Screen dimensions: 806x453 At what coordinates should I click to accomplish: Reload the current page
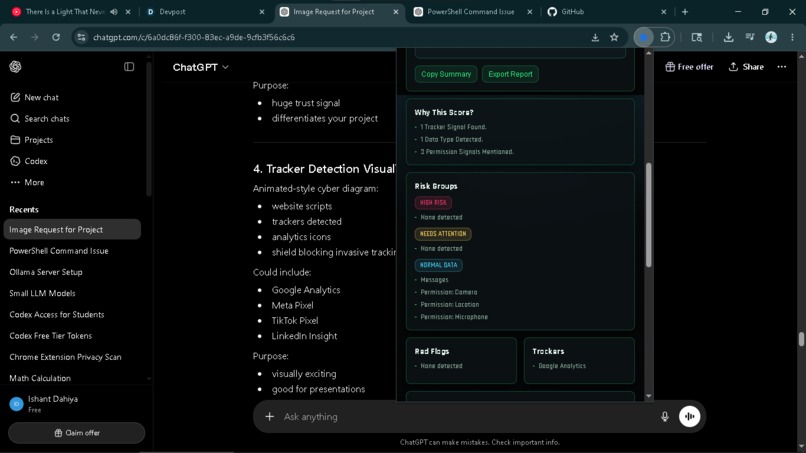click(56, 37)
